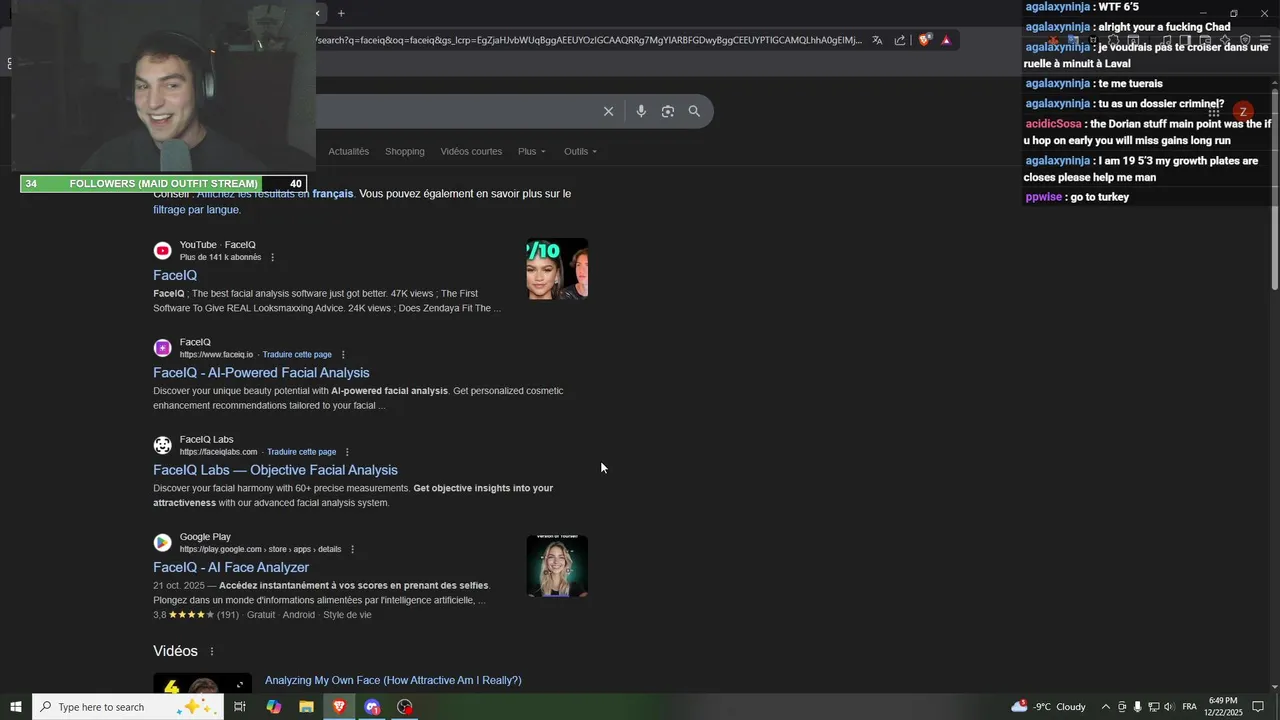Open FaceIQ - AI-Powered Facial Analysis link
Screen dimensions: 1280x720
click(x=261, y=372)
